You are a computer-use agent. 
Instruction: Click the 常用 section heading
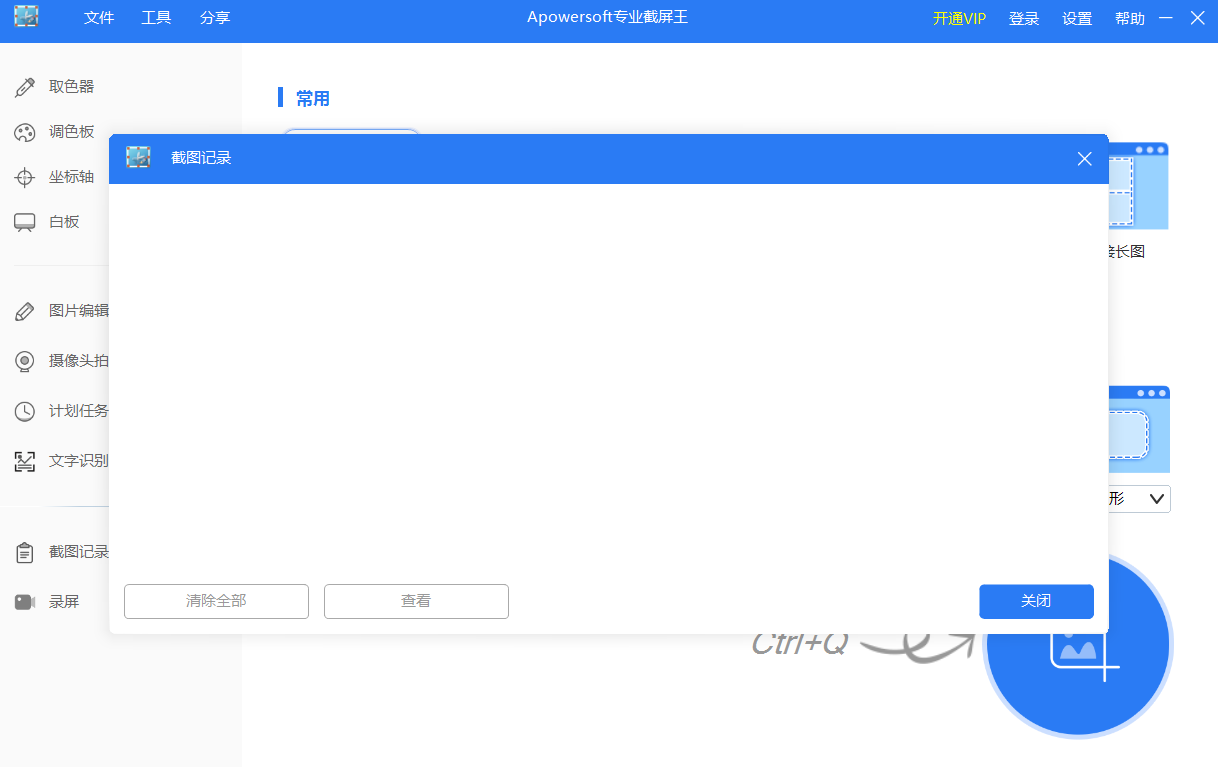313,98
